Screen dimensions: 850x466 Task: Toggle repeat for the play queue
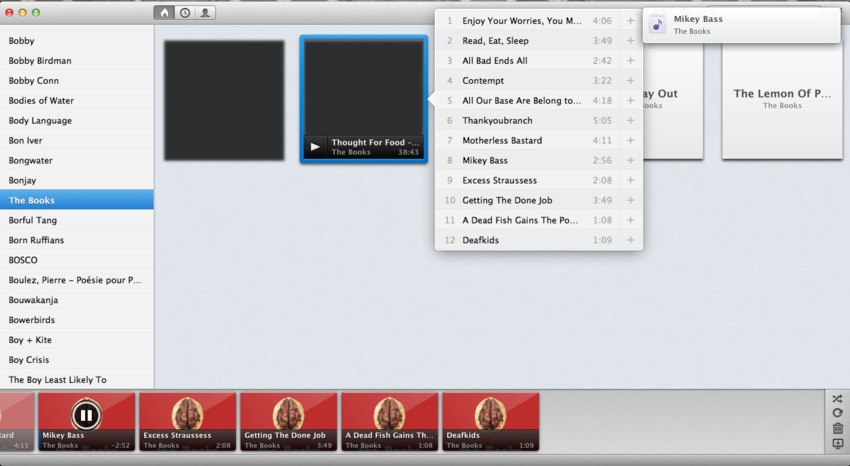click(837, 414)
